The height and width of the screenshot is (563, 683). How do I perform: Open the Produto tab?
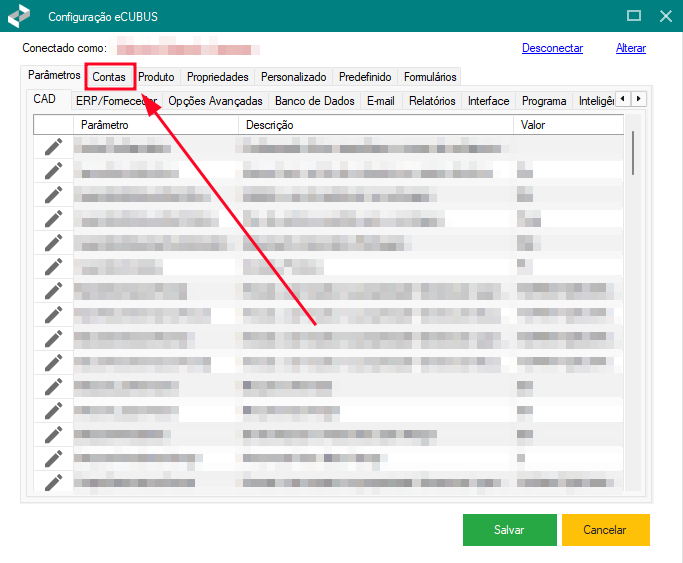pos(156,77)
